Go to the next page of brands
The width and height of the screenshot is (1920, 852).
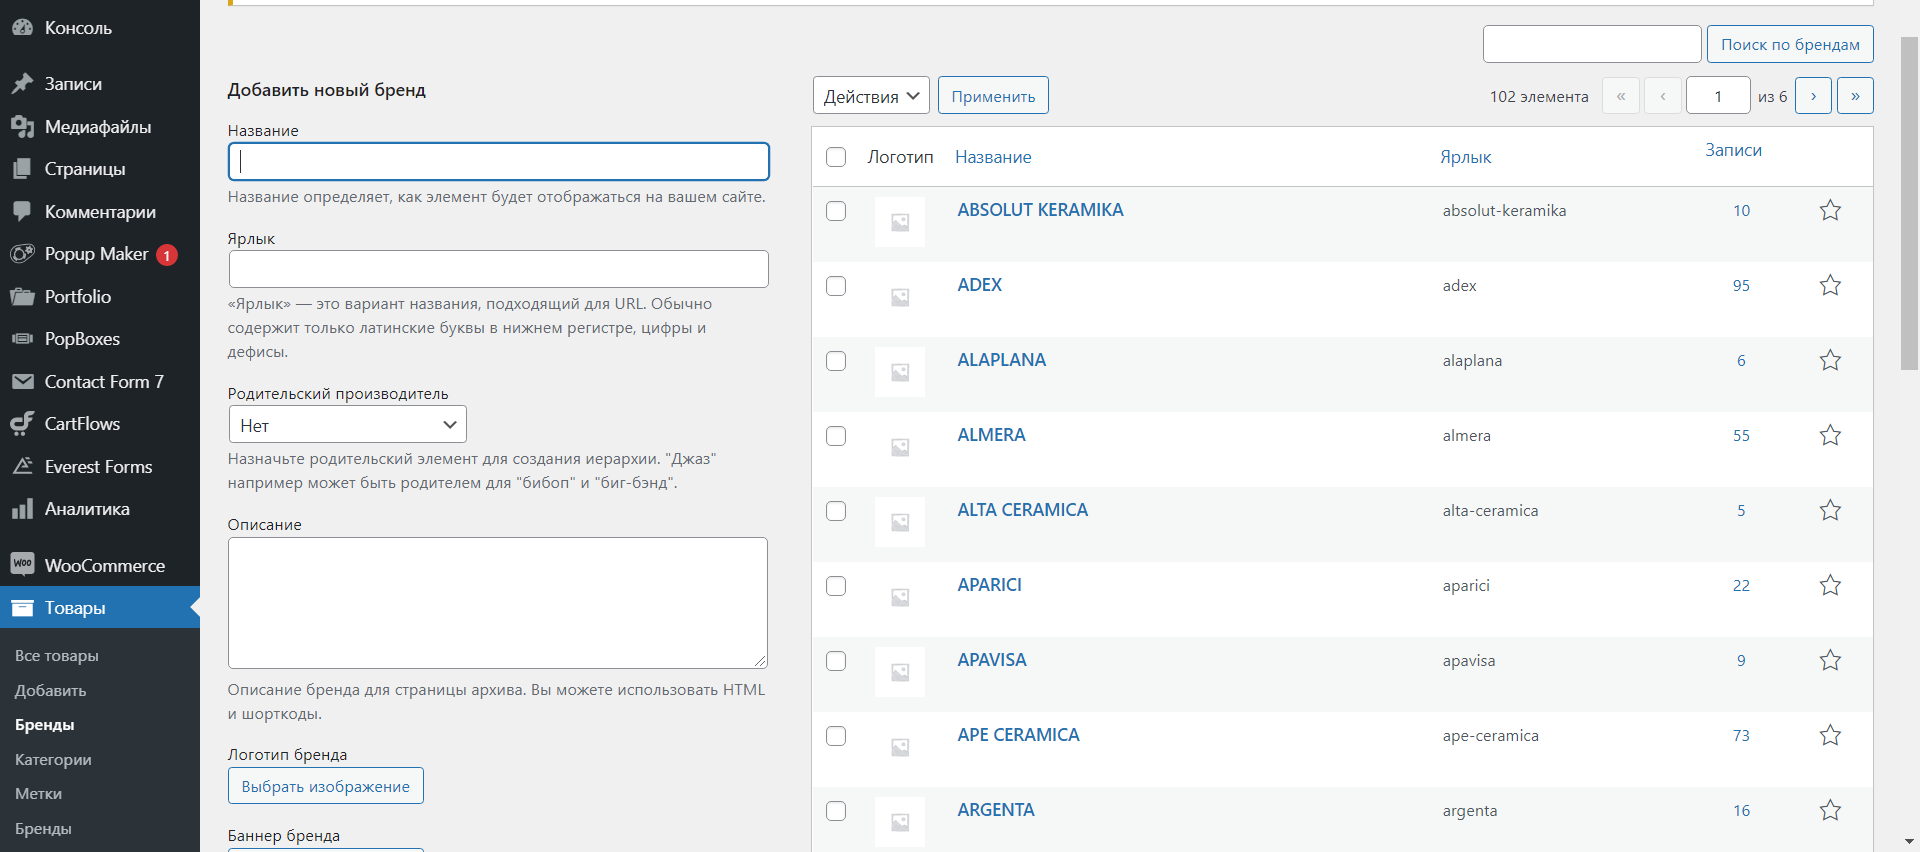[1813, 96]
